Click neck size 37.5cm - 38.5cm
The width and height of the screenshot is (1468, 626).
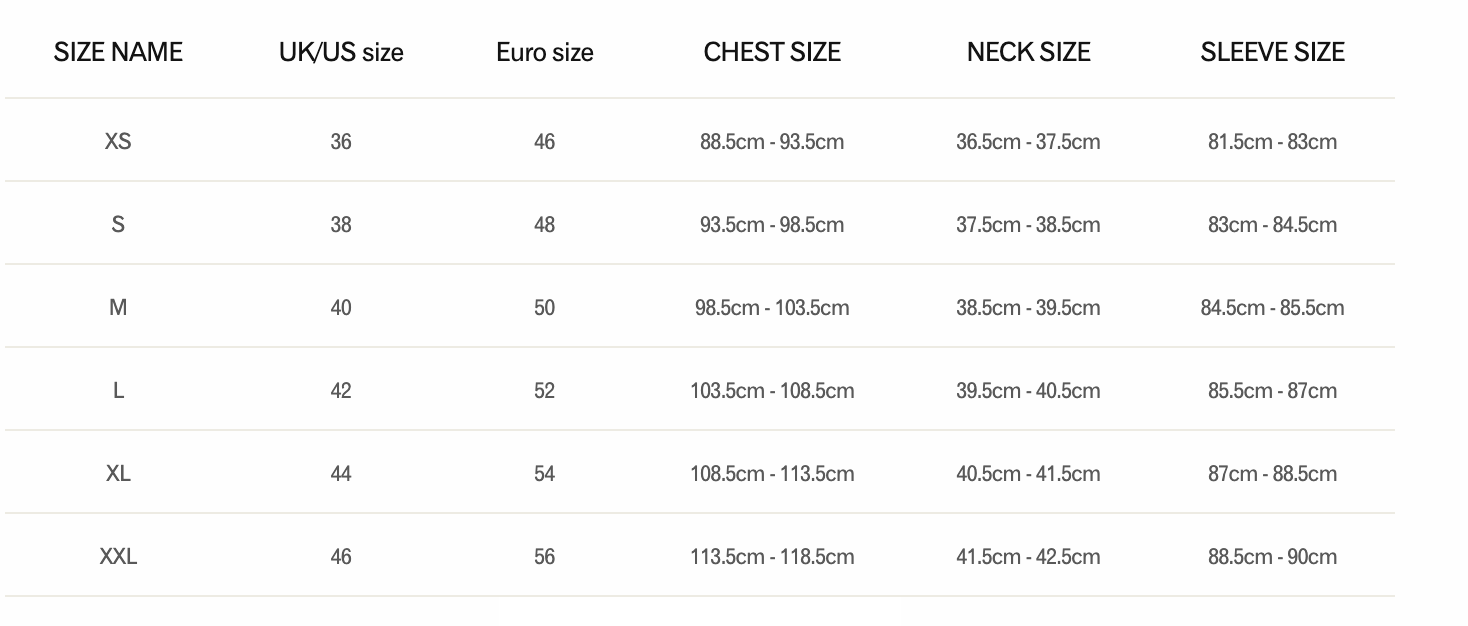coord(1028,224)
